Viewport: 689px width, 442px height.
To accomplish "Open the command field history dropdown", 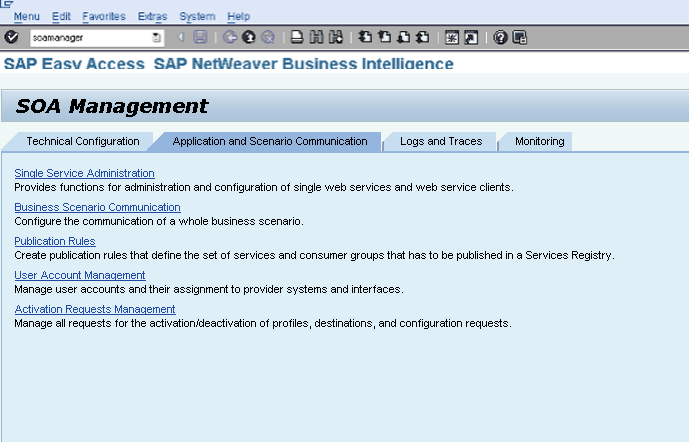I will [x=156, y=38].
